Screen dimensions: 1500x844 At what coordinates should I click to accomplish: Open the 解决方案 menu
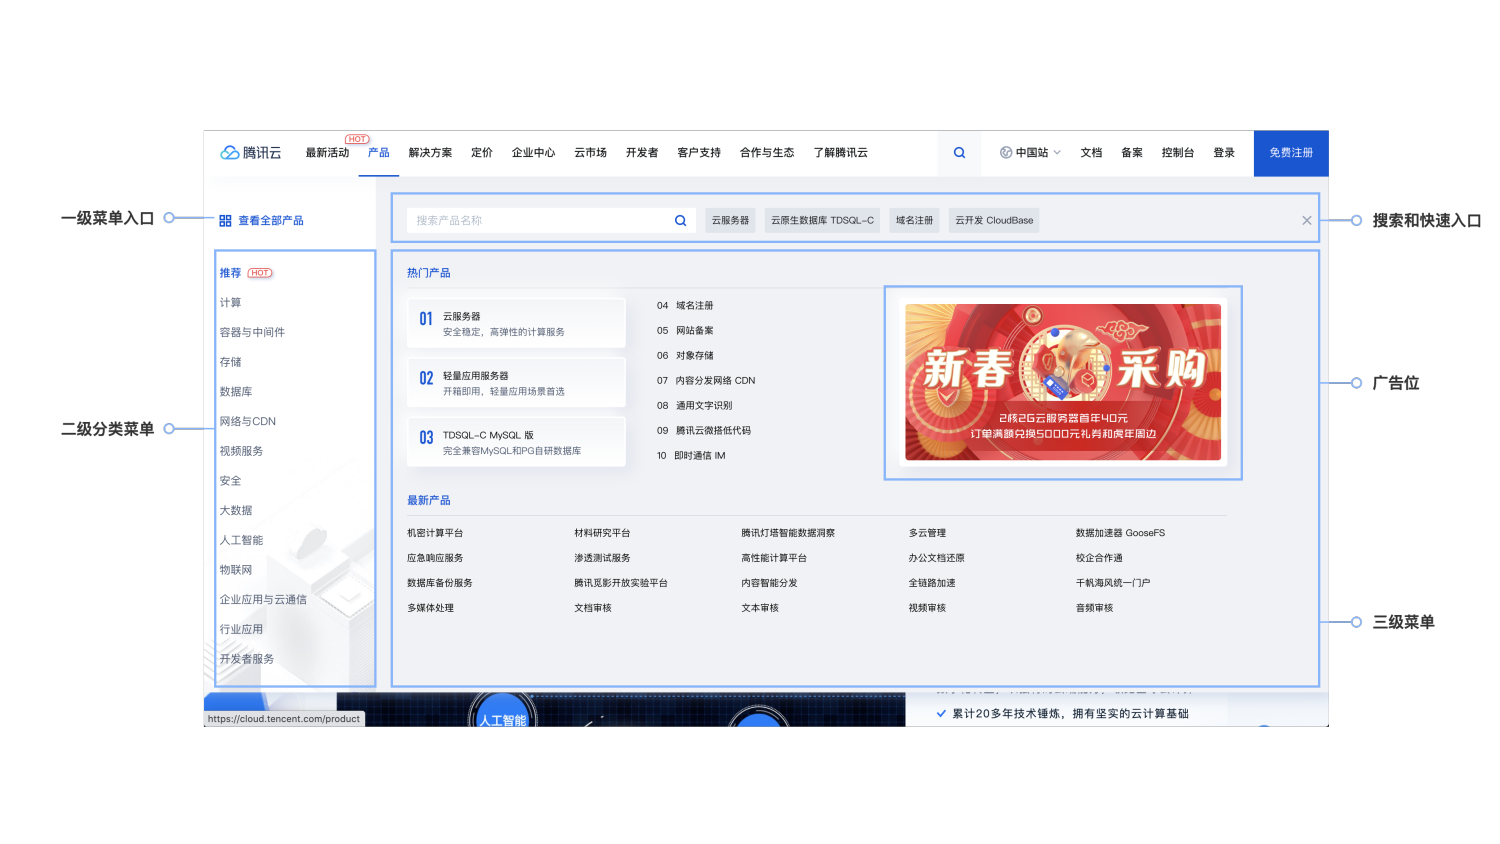point(430,153)
